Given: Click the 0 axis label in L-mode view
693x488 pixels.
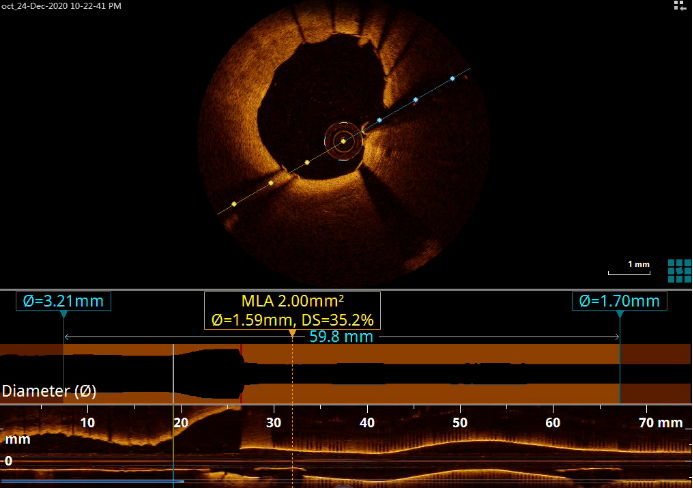Looking at the screenshot, I should coord(8,461).
